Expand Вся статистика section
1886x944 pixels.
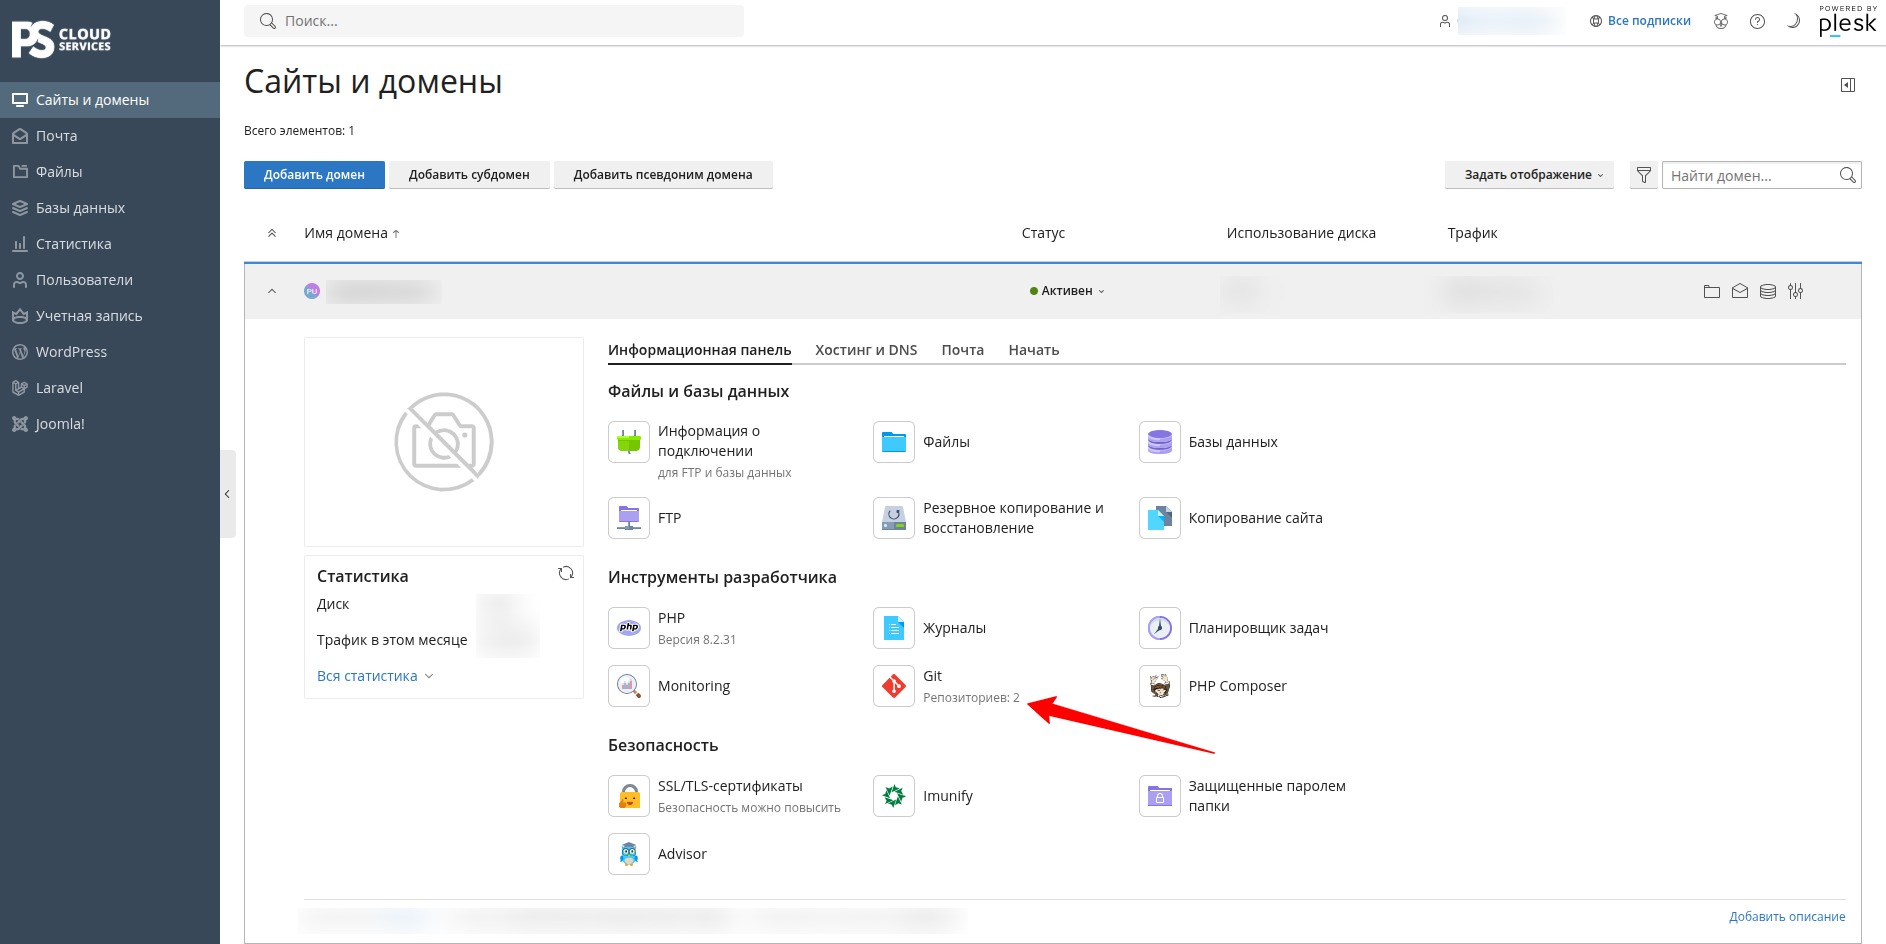pyautogui.click(x=375, y=676)
